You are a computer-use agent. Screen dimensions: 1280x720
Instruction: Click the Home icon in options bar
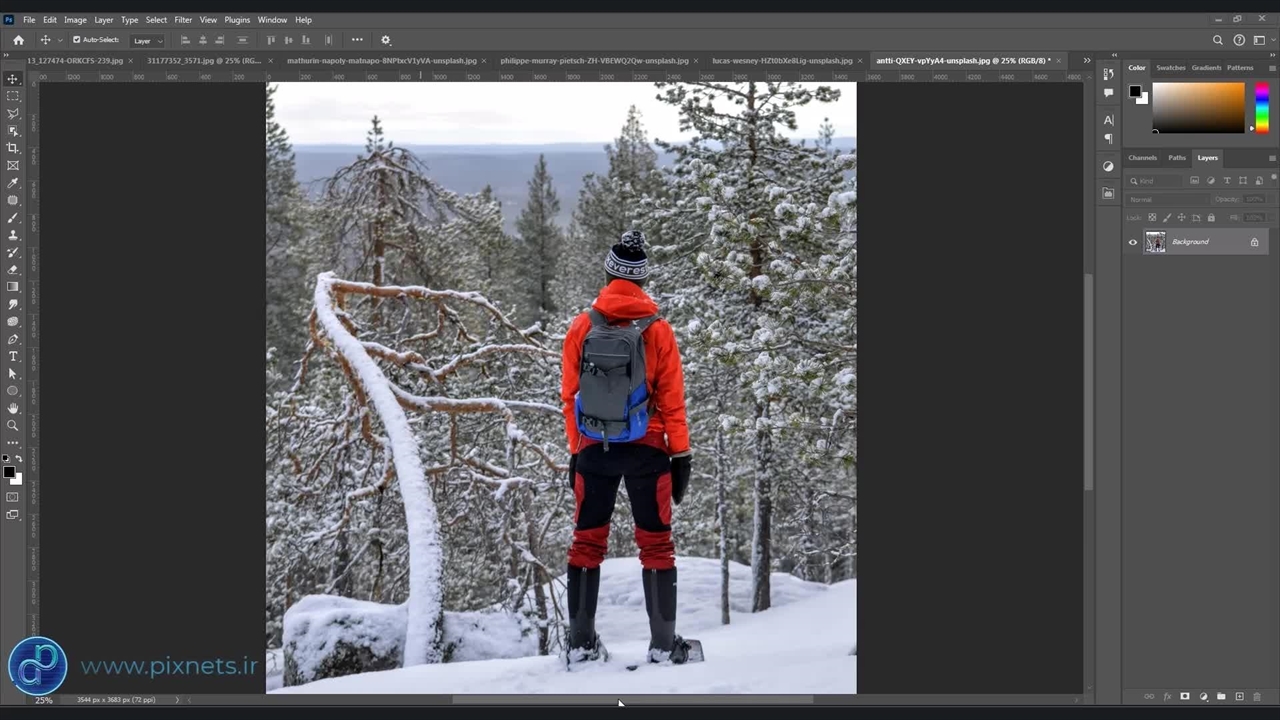tap(18, 40)
